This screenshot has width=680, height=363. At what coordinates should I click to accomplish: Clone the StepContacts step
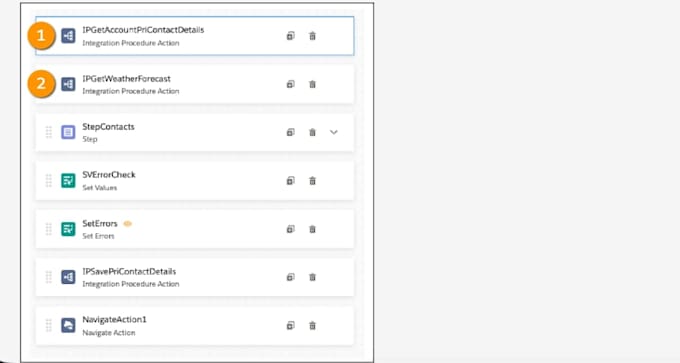click(x=291, y=132)
